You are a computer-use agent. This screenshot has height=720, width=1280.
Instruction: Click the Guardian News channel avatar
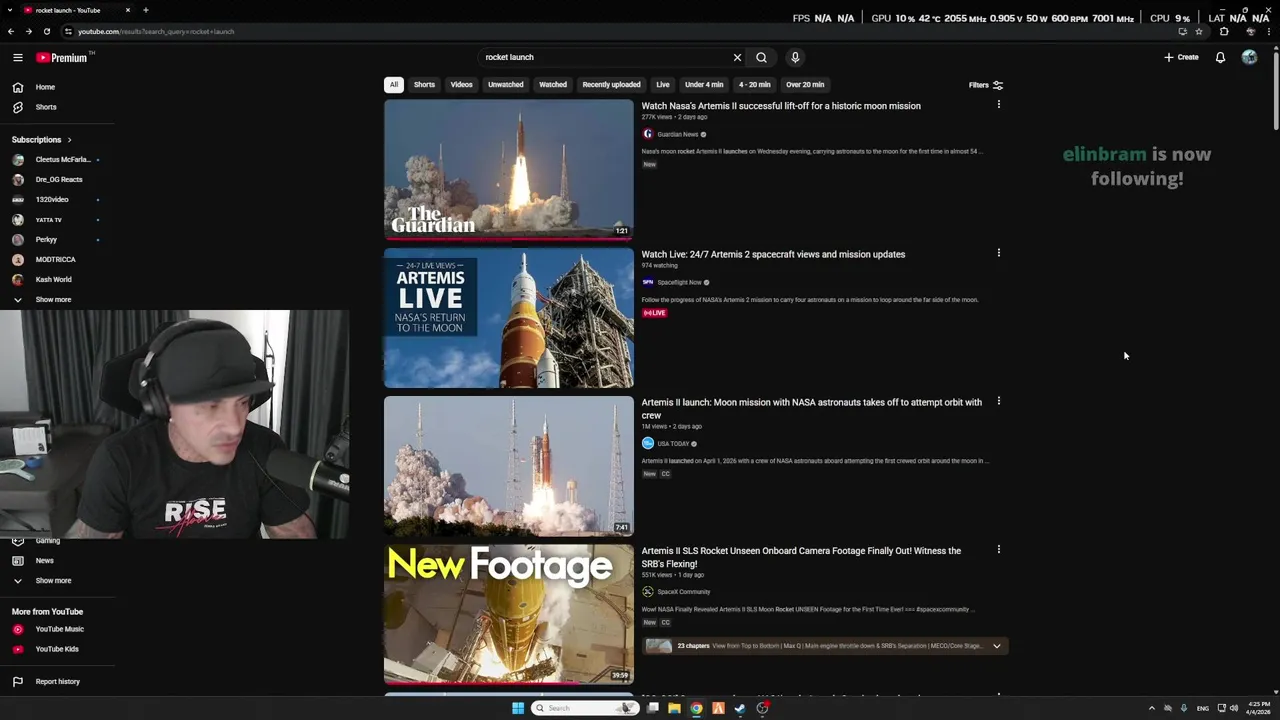[647, 134]
